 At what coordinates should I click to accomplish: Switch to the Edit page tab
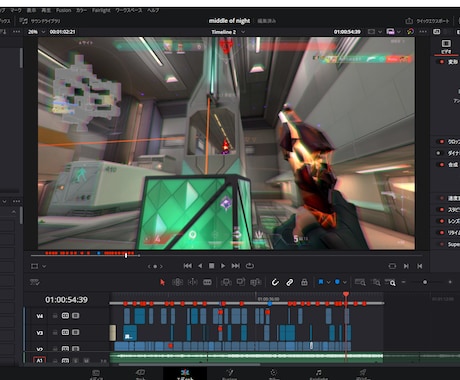click(185, 374)
